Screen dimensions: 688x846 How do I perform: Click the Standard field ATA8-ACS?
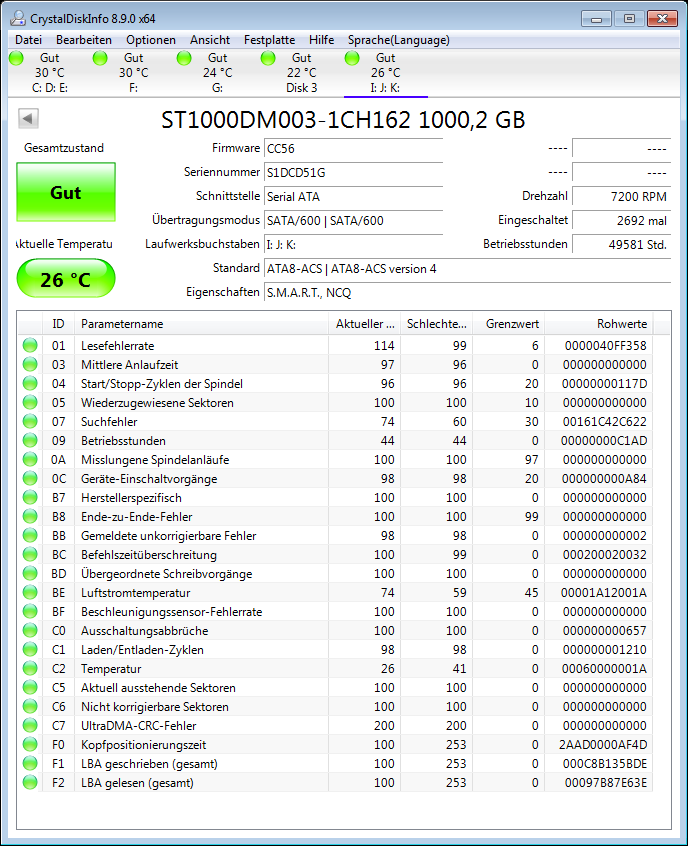click(467, 269)
